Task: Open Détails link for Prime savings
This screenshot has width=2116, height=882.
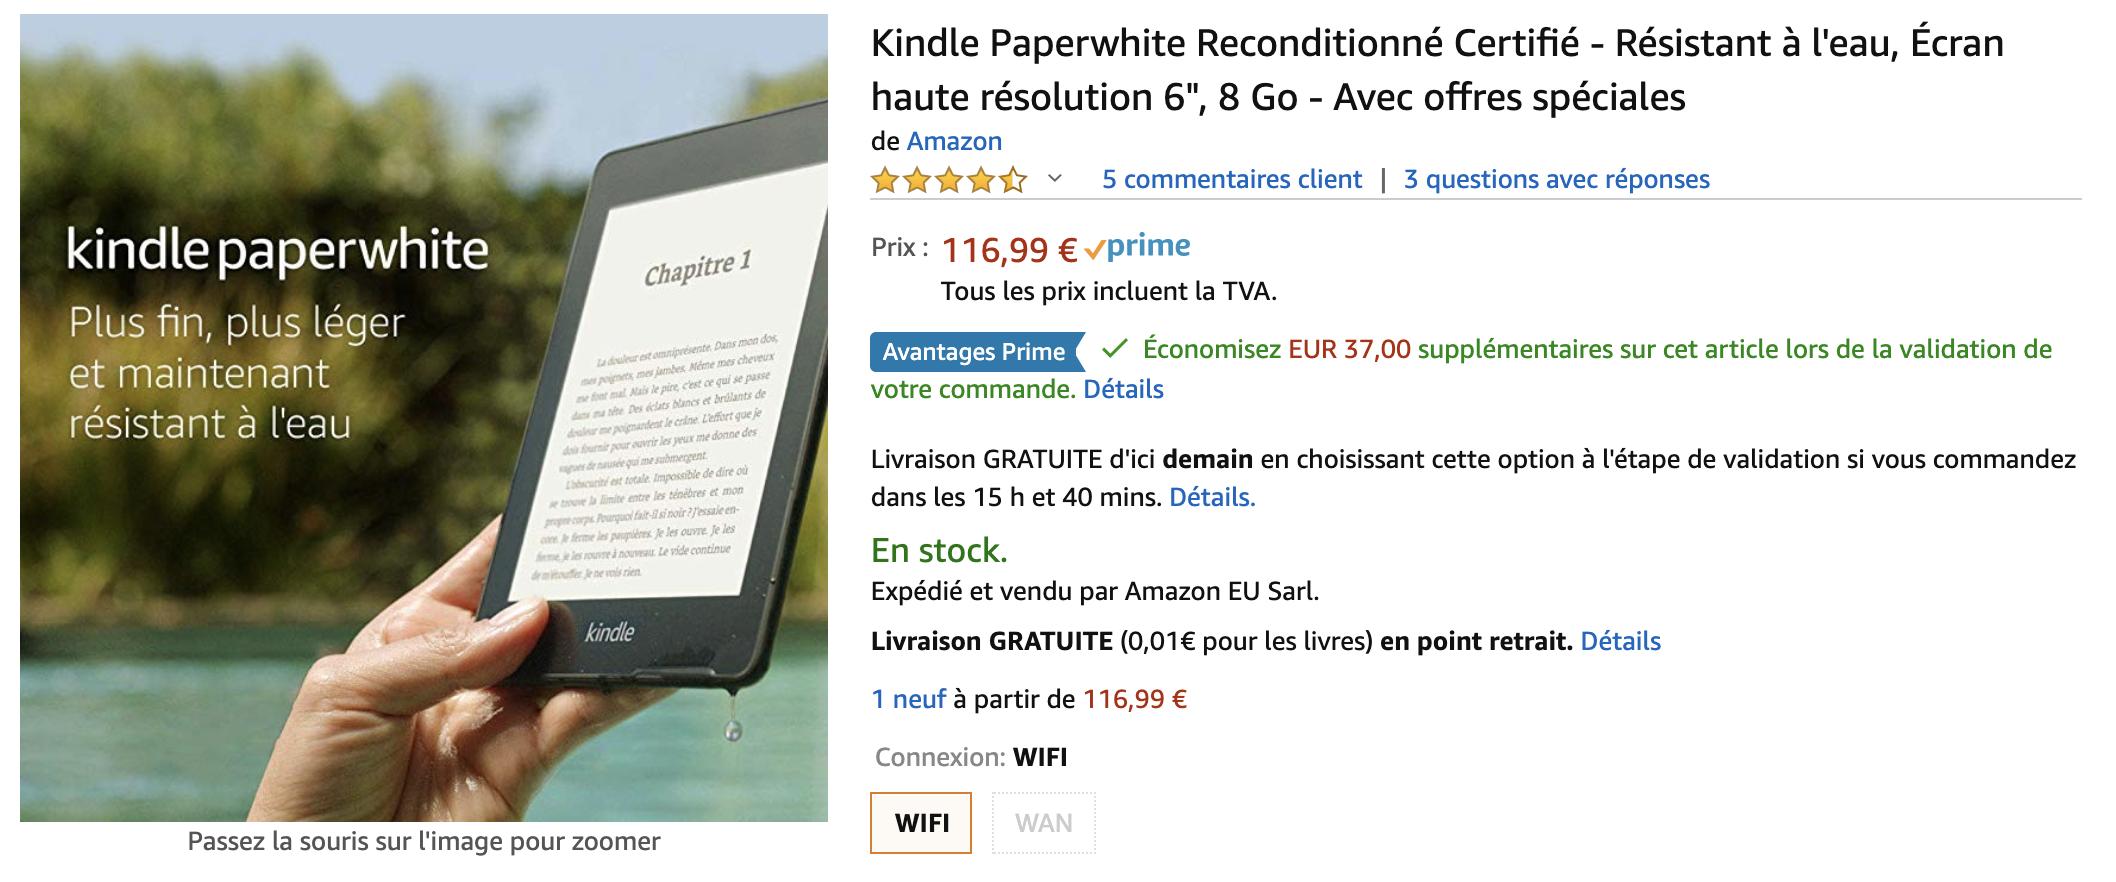Action: pos(1124,389)
